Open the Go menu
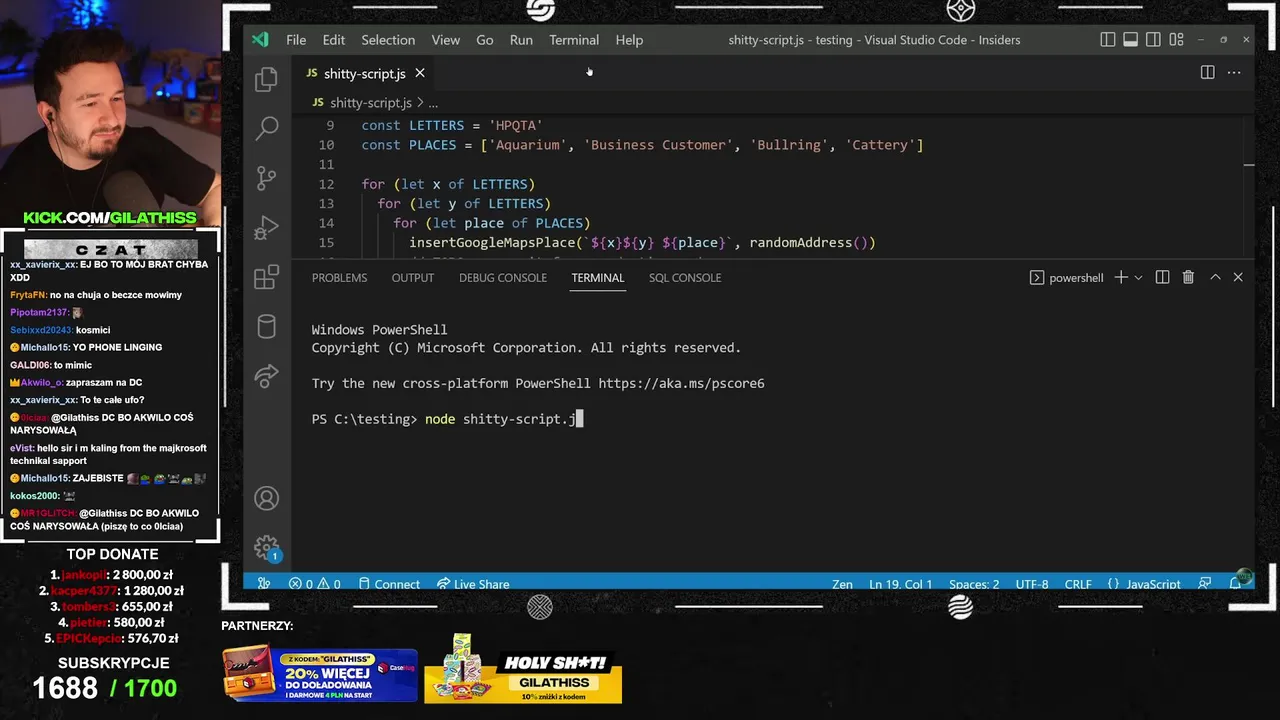Viewport: 1280px width, 720px height. (x=485, y=40)
